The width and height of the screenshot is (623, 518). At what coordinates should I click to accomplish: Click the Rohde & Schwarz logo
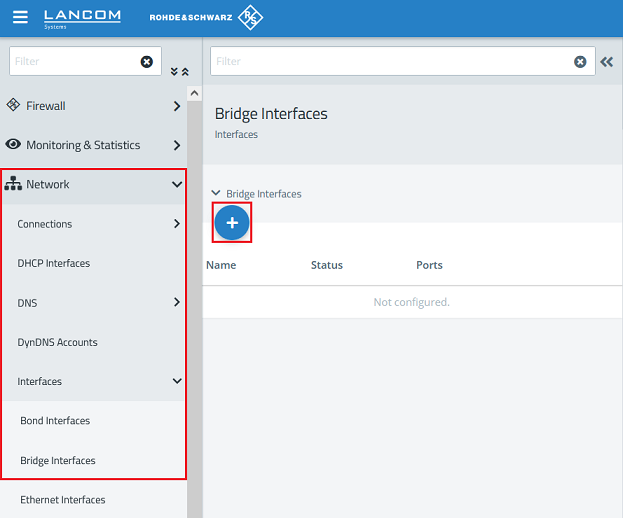pos(206,18)
